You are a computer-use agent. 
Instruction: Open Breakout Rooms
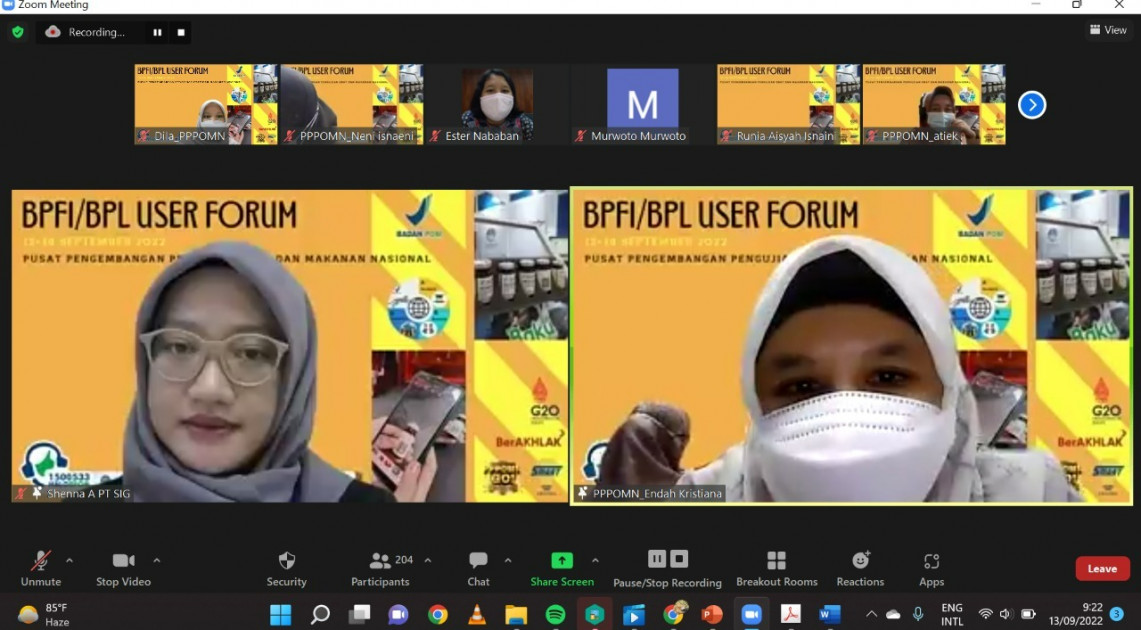click(x=776, y=561)
